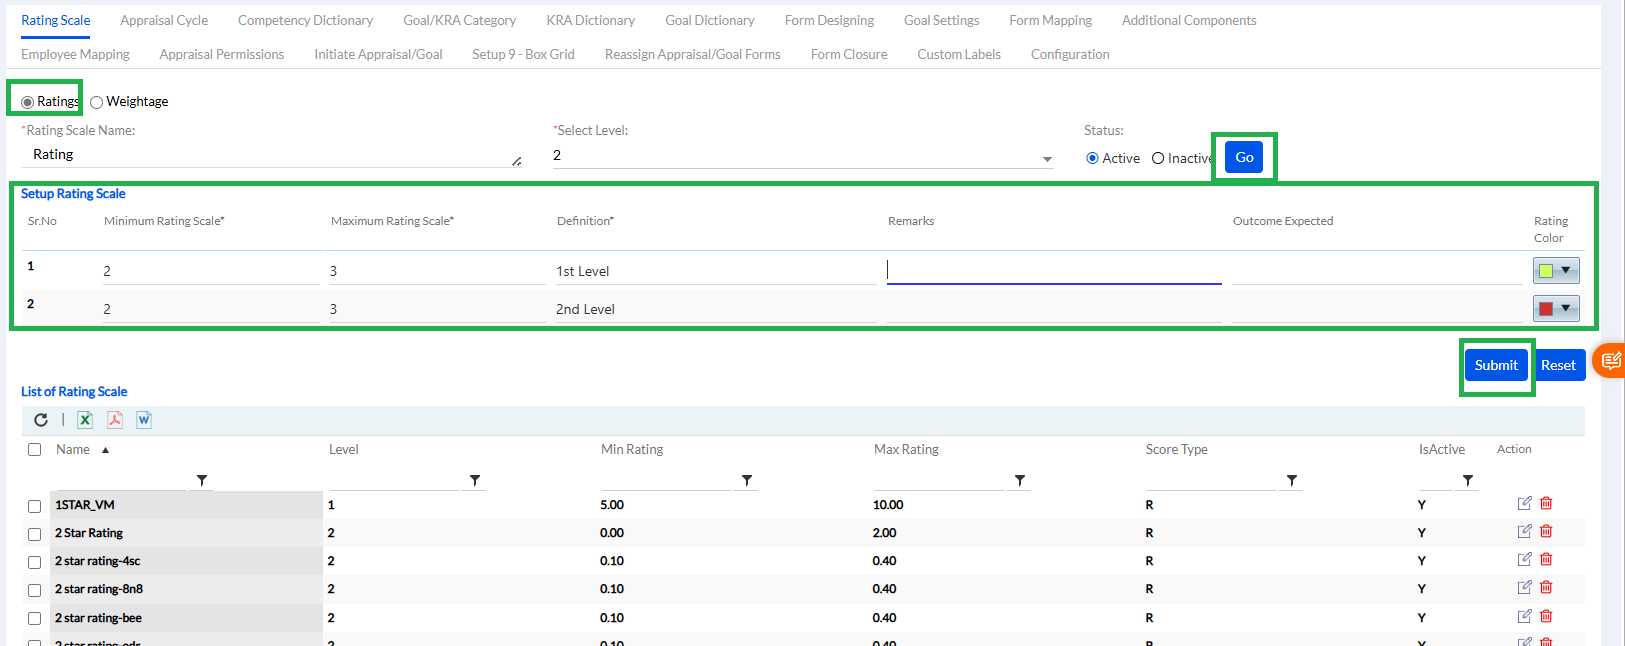Select the Weightage radio button
Viewport: 1625px width, 646px height.
tap(97, 102)
